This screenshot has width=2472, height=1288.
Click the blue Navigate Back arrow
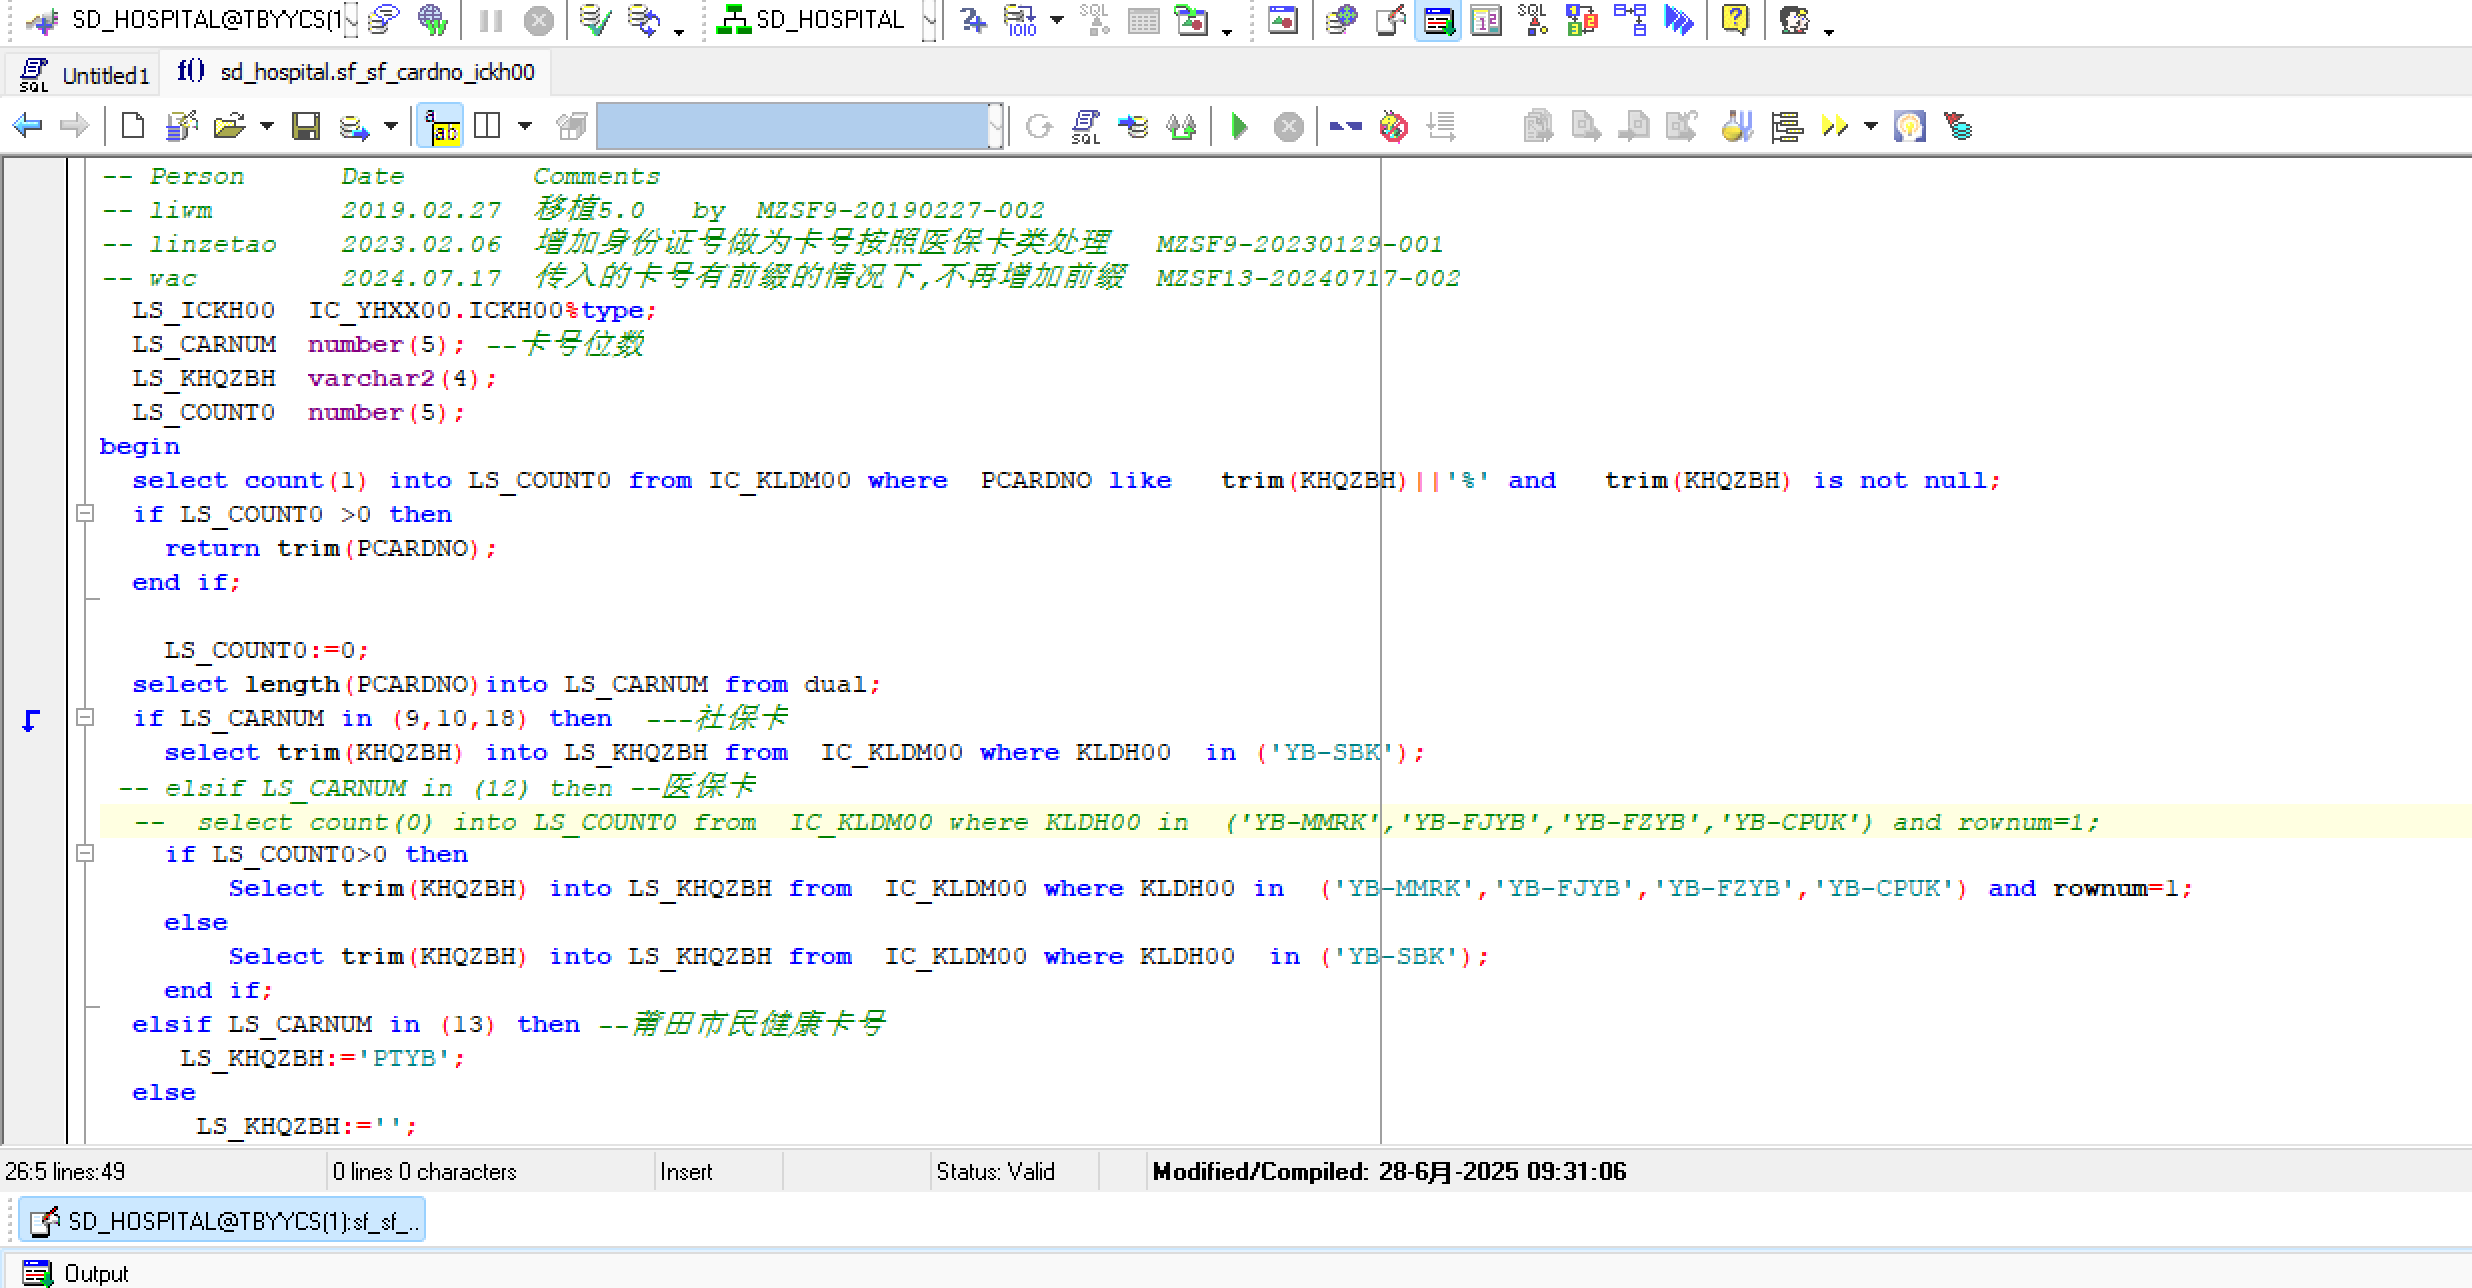coord(27,126)
